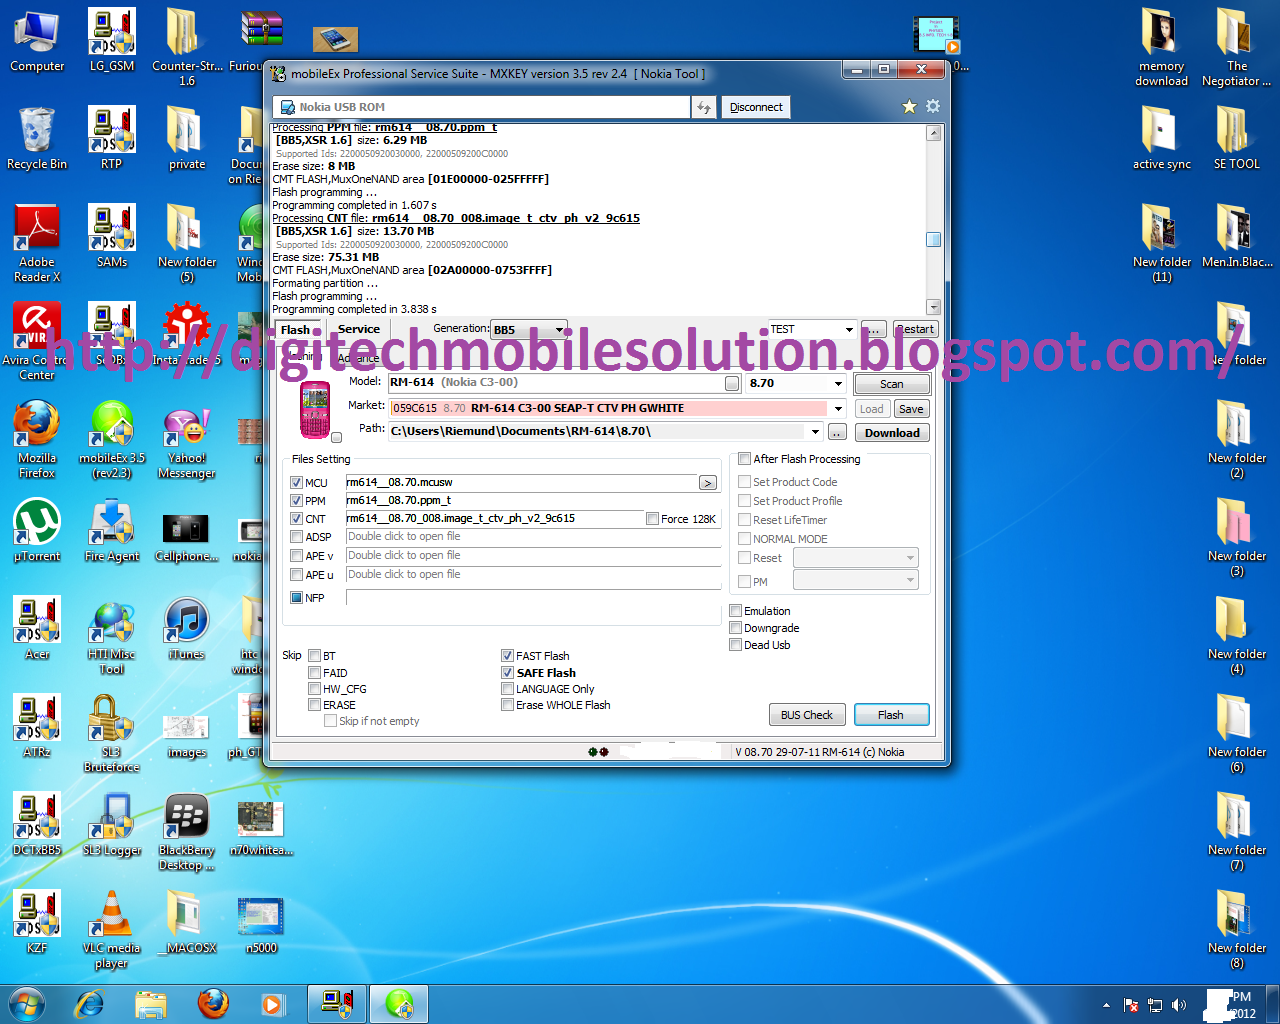Open Windows Explorer from the taskbar

[151, 1003]
